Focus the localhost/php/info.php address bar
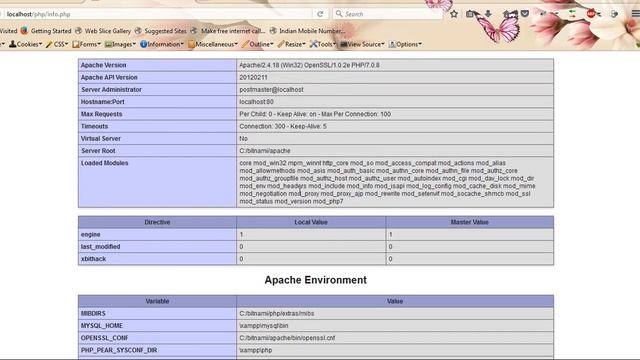640x360 pixels. [x=157, y=14]
